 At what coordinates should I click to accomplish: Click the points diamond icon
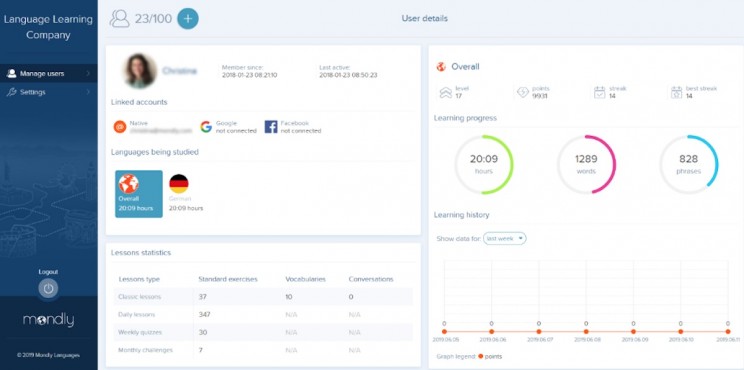point(523,92)
